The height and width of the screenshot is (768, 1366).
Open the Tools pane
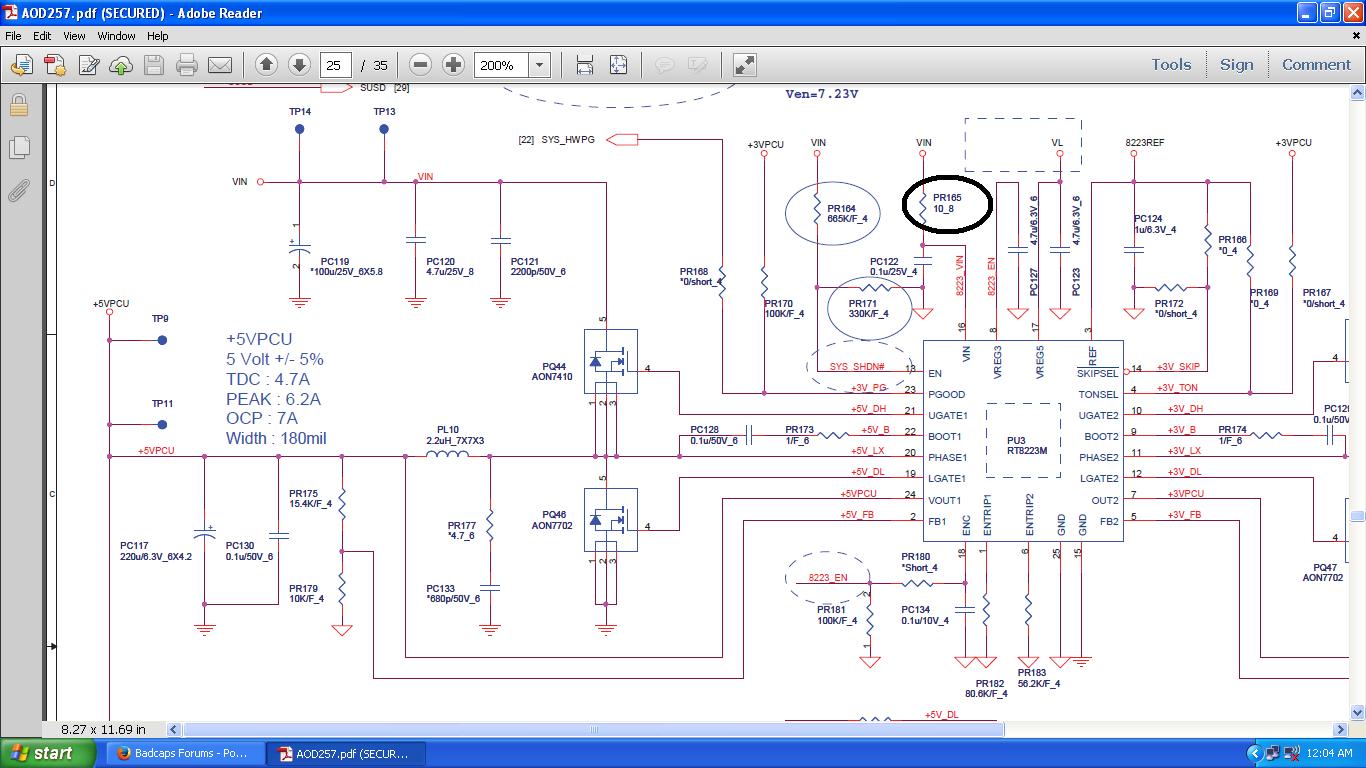1170,65
